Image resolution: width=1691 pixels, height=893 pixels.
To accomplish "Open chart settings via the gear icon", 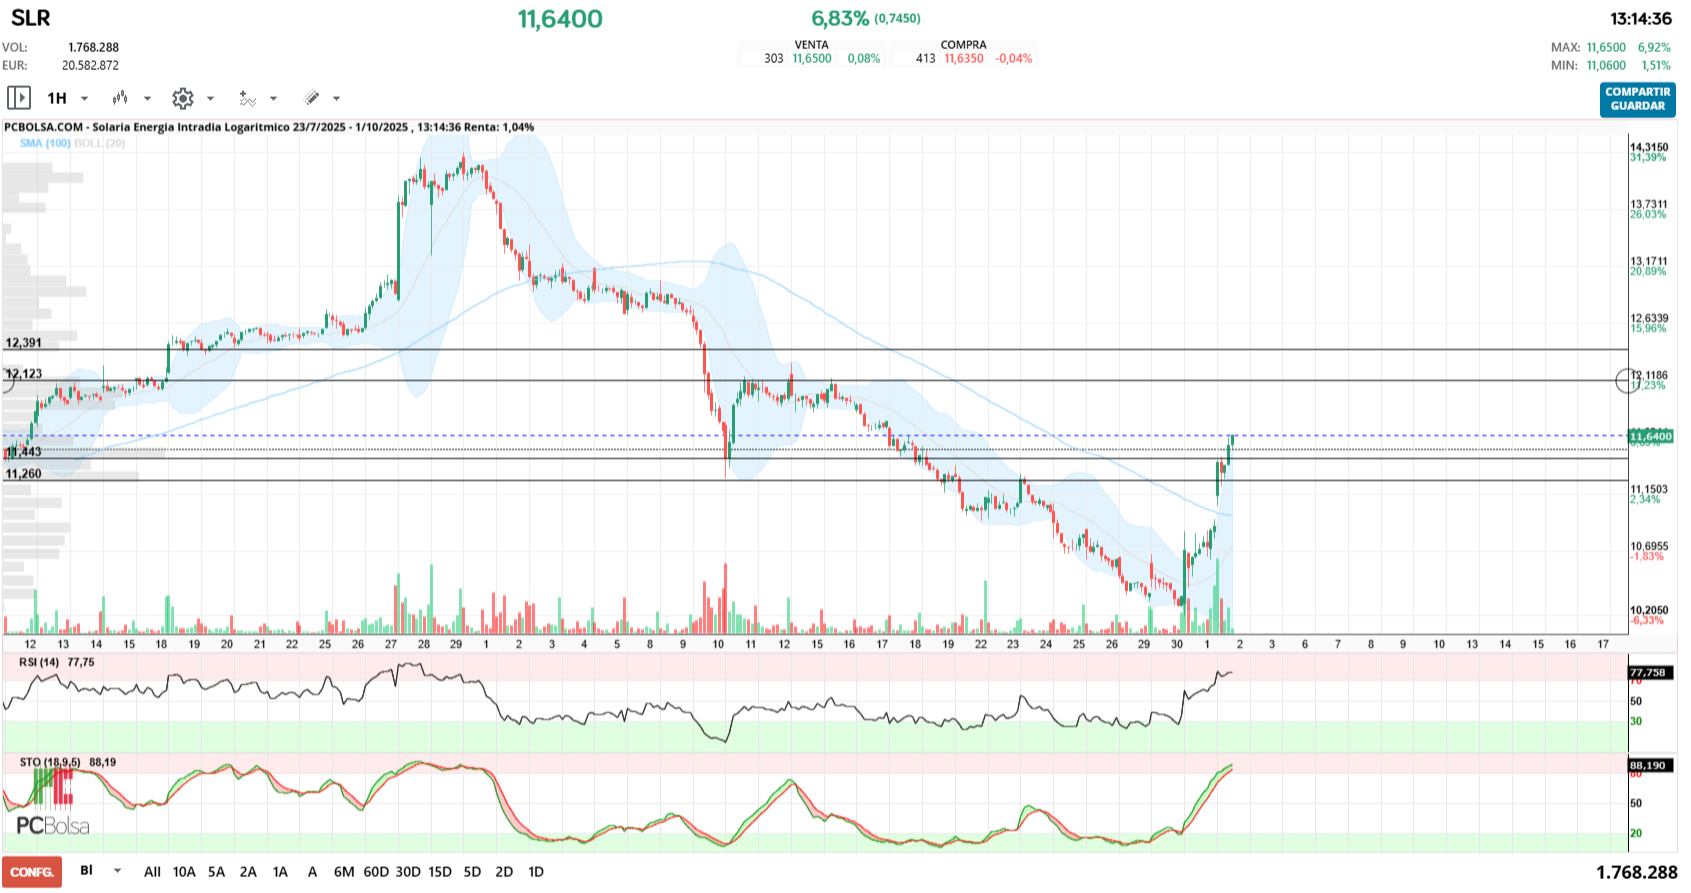I will click(x=182, y=98).
